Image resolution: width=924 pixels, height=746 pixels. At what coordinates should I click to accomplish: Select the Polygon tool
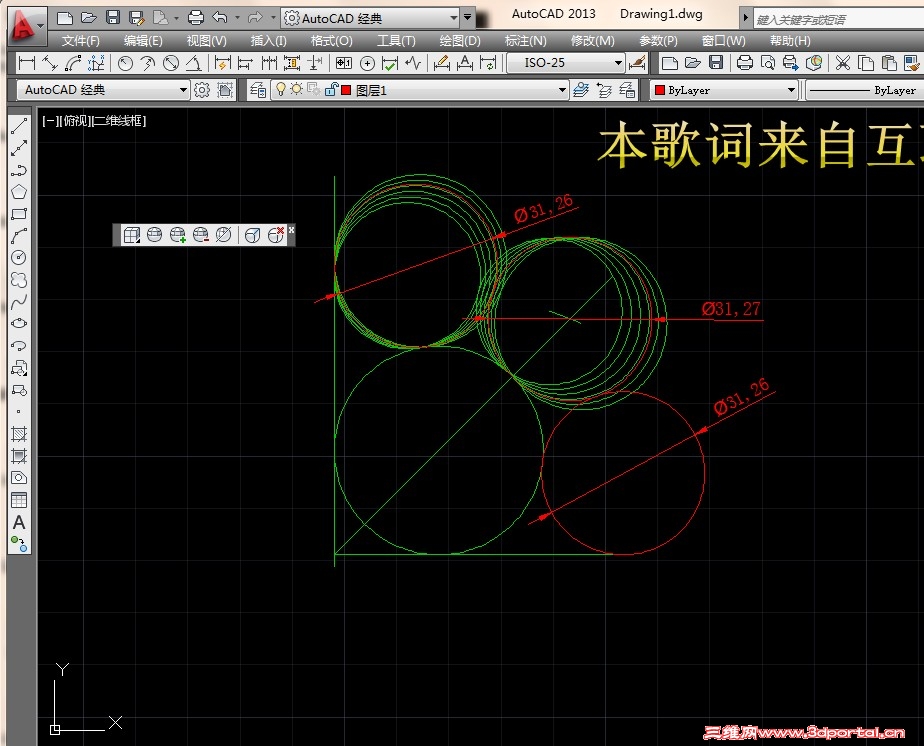click(x=19, y=192)
